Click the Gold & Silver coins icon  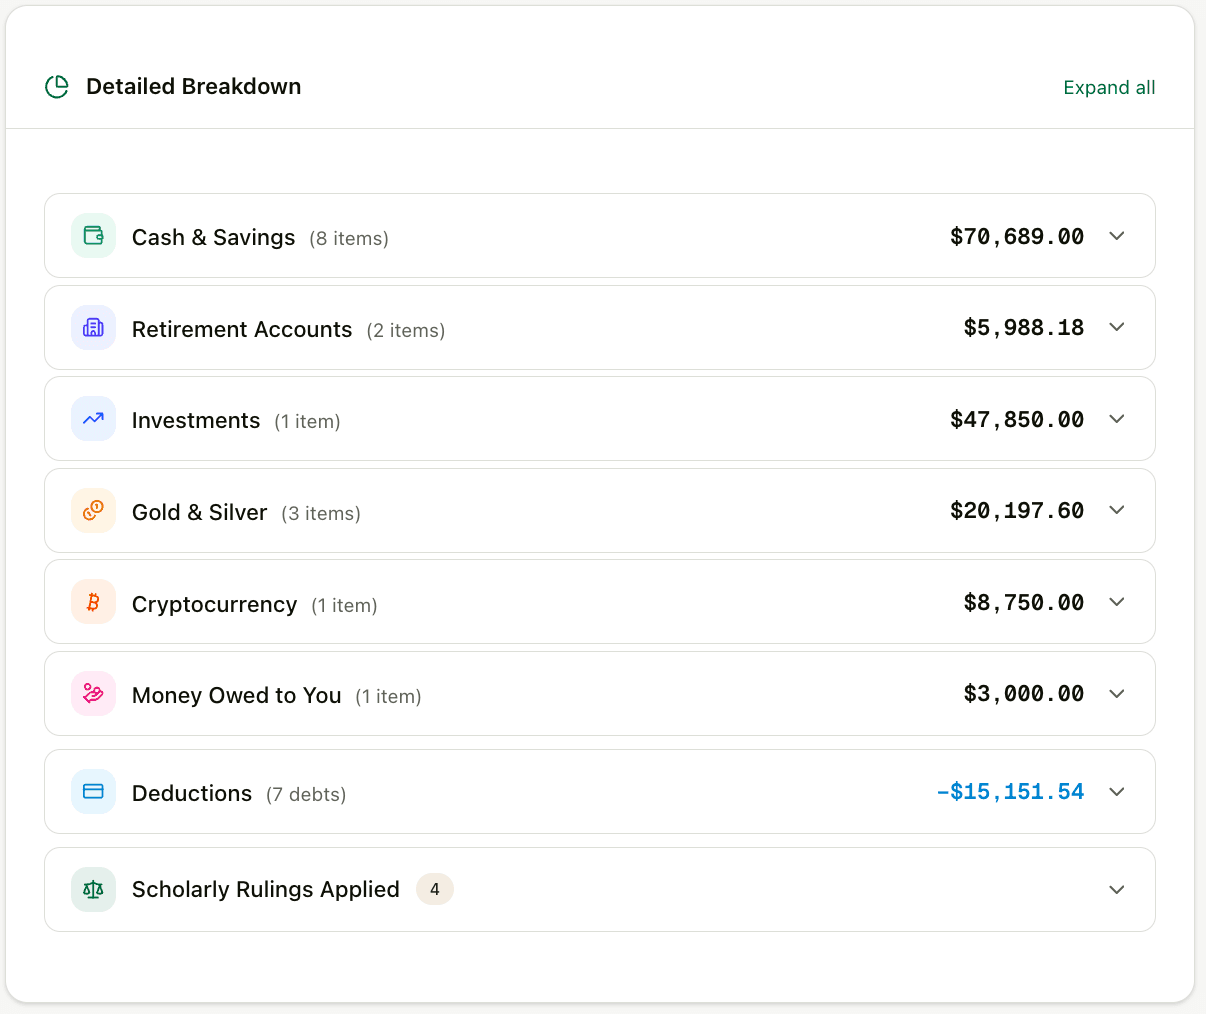pyautogui.click(x=93, y=511)
